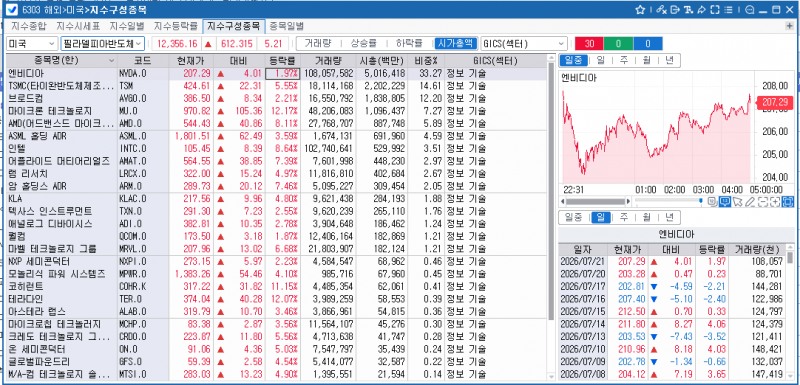Switch chart period to 주 above Nvidia chart
The width and height of the screenshot is (800, 385).
point(623,60)
